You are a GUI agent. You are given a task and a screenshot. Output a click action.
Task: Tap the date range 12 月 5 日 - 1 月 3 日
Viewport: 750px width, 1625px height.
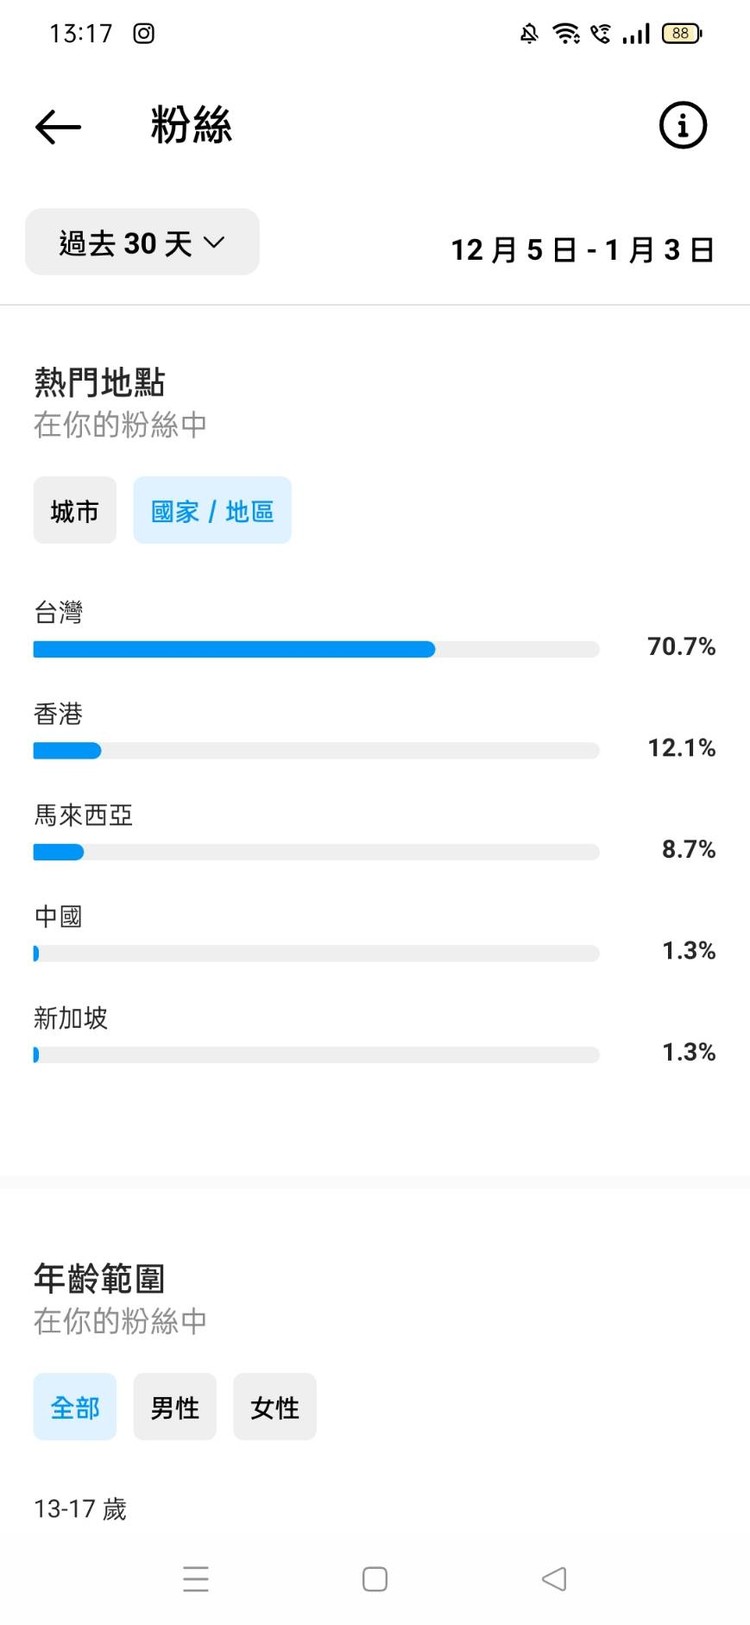click(x=583, y=250)
